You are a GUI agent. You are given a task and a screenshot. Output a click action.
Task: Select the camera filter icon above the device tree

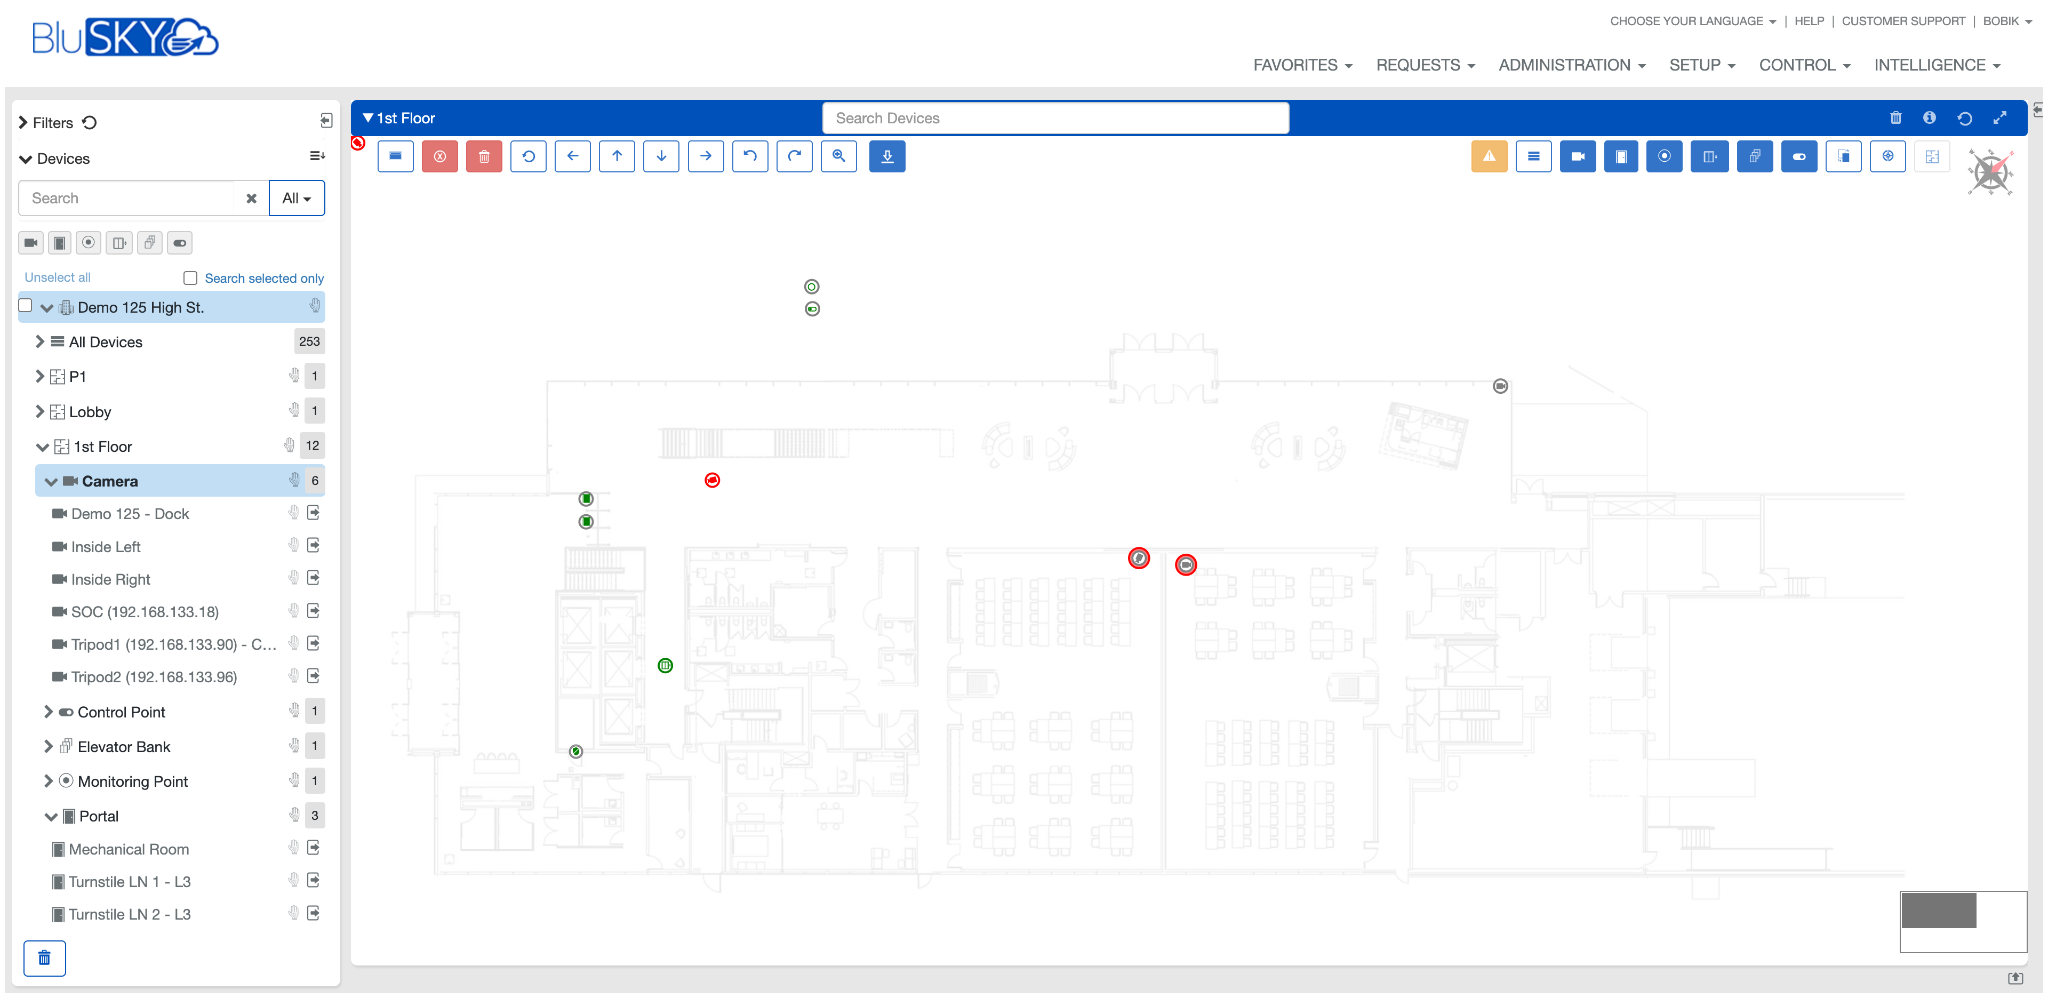[x=30, y=242]
